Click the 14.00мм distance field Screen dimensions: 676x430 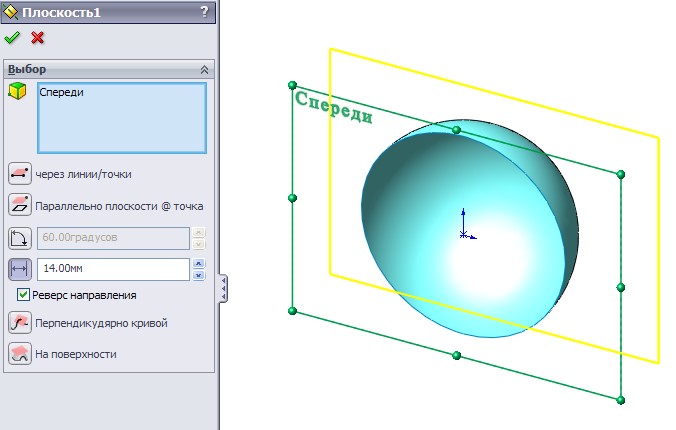coord(113,269)
